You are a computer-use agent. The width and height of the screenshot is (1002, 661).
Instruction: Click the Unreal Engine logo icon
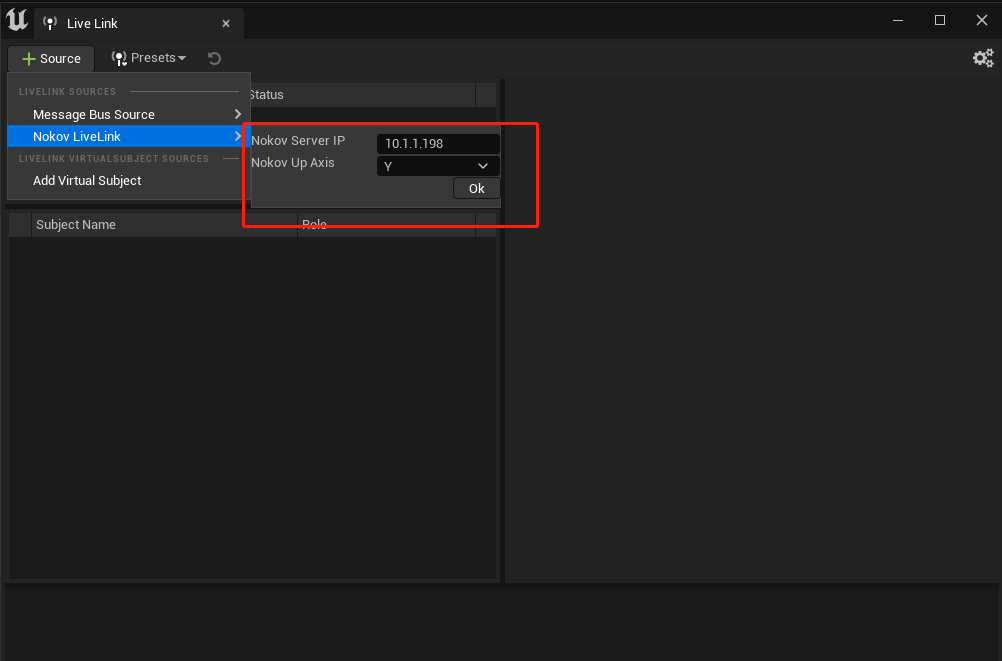[x=17, y=20]
